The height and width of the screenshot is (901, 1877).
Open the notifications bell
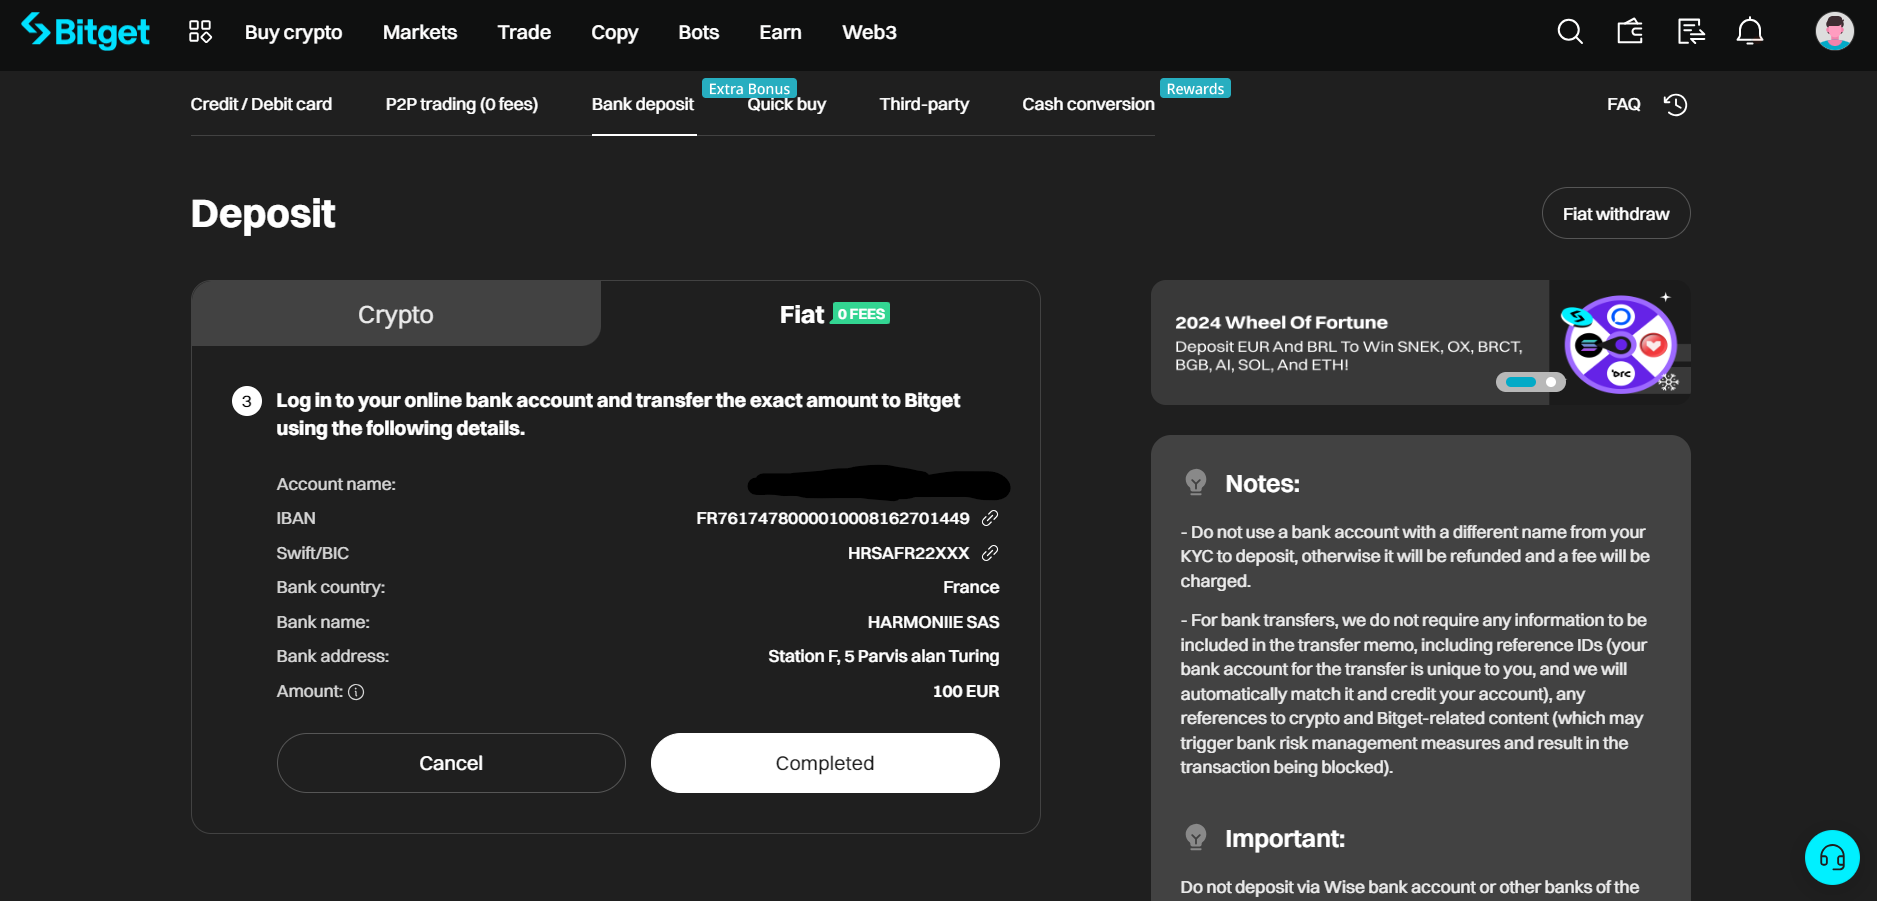pyautogui.click(x=1750, y=32)
